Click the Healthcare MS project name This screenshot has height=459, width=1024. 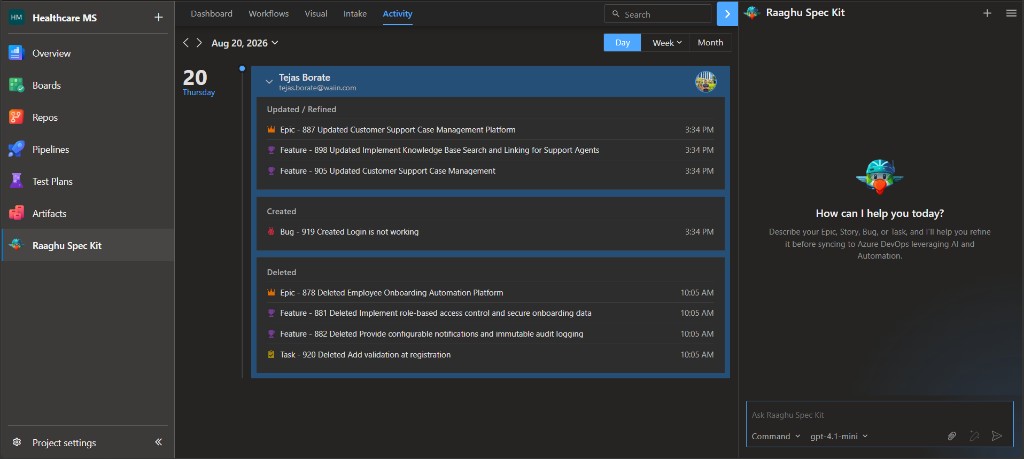[65, 18]
